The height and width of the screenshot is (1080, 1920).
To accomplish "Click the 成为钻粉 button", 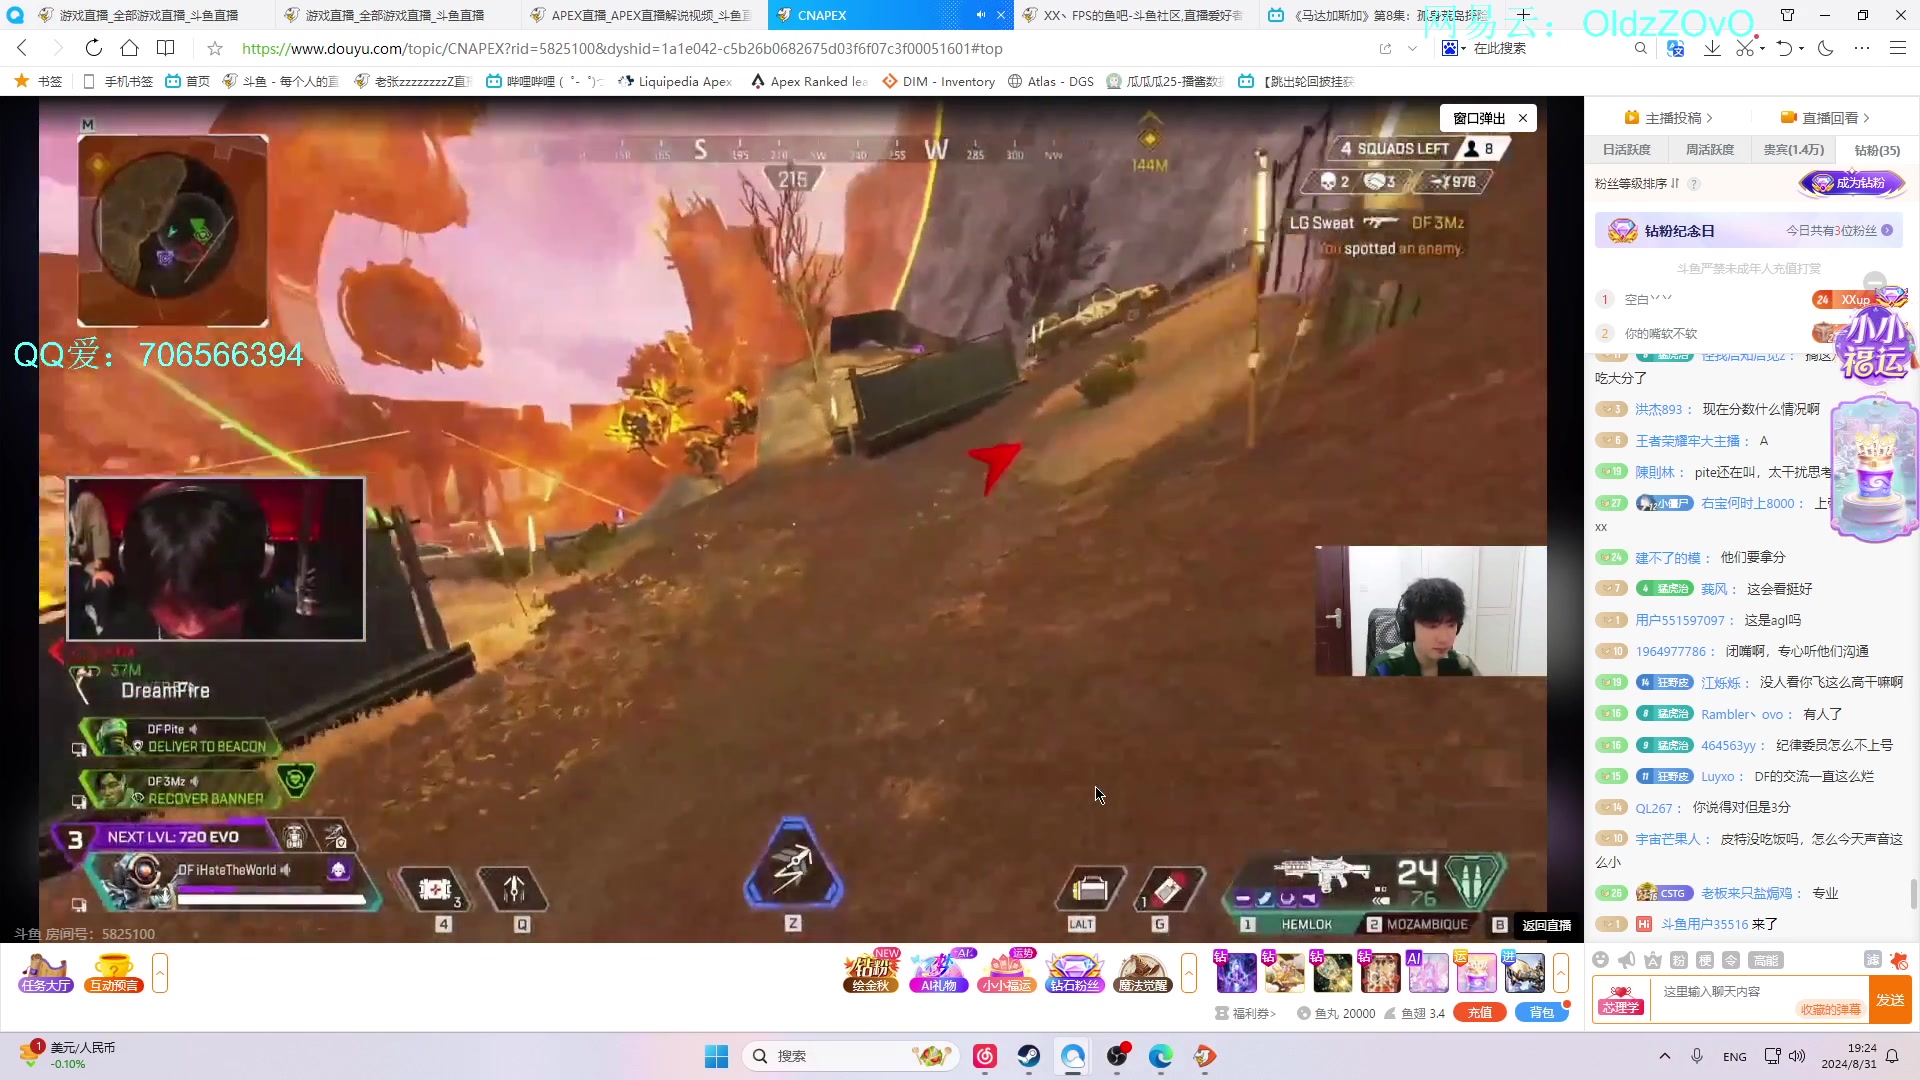I will pos(1852,183).
